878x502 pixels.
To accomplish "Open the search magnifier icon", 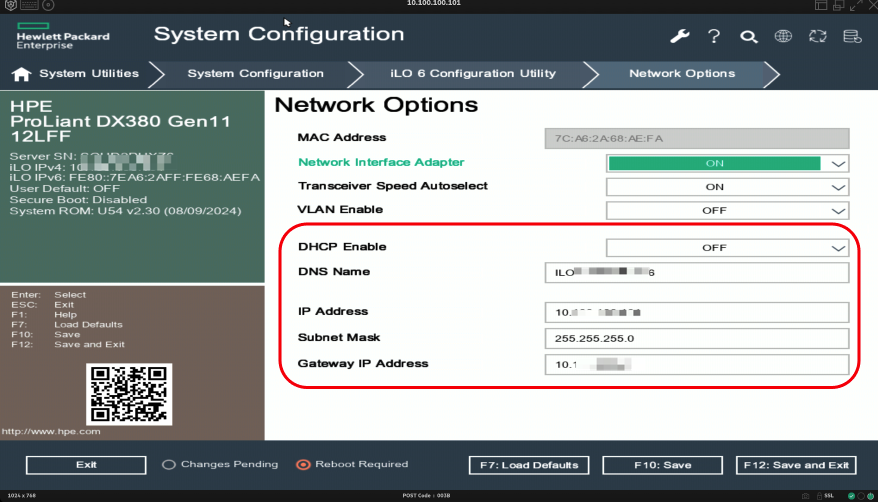I will 749,37.
